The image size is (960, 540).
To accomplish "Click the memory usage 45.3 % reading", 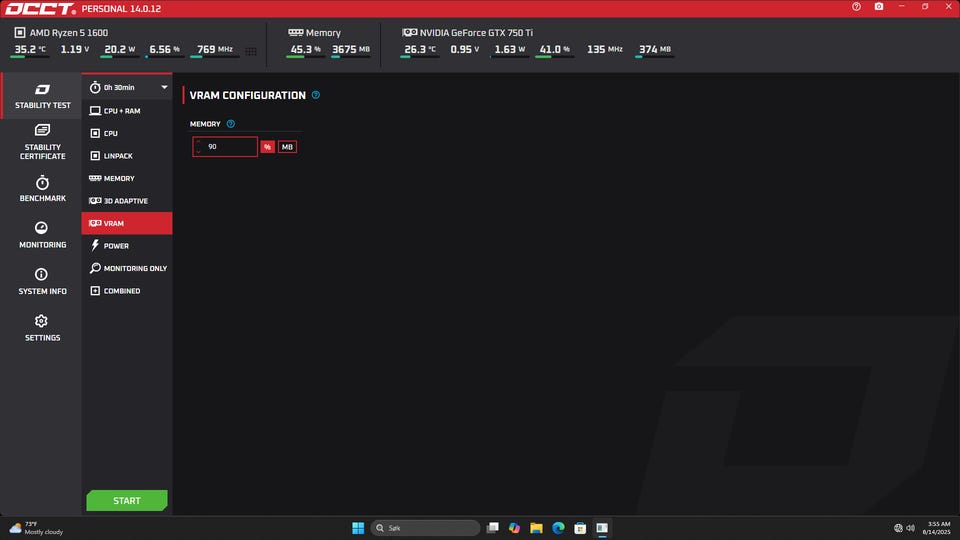I will 306,50.
